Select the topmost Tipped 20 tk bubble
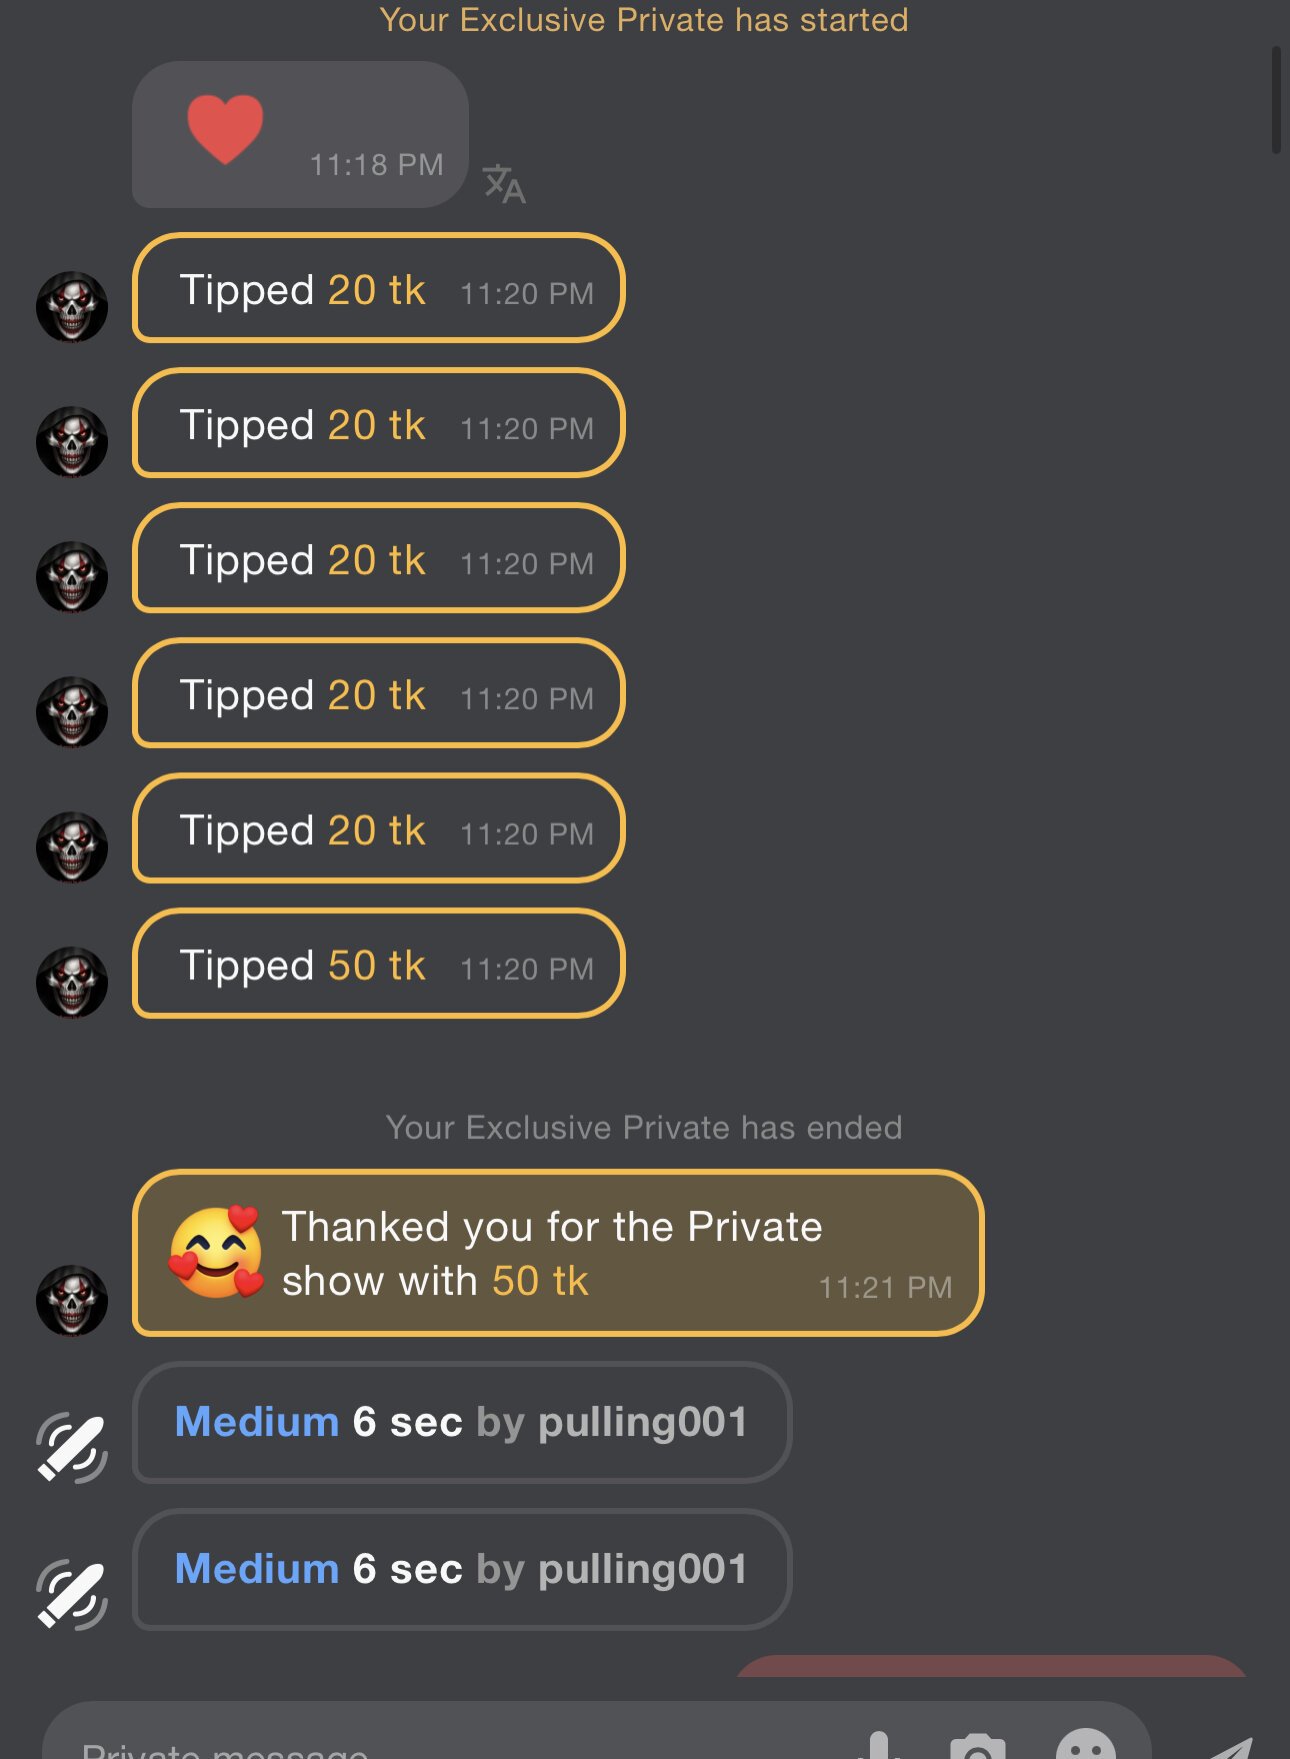Image resolution: width=1290 pixels, height=1759 pixels. 378,289
